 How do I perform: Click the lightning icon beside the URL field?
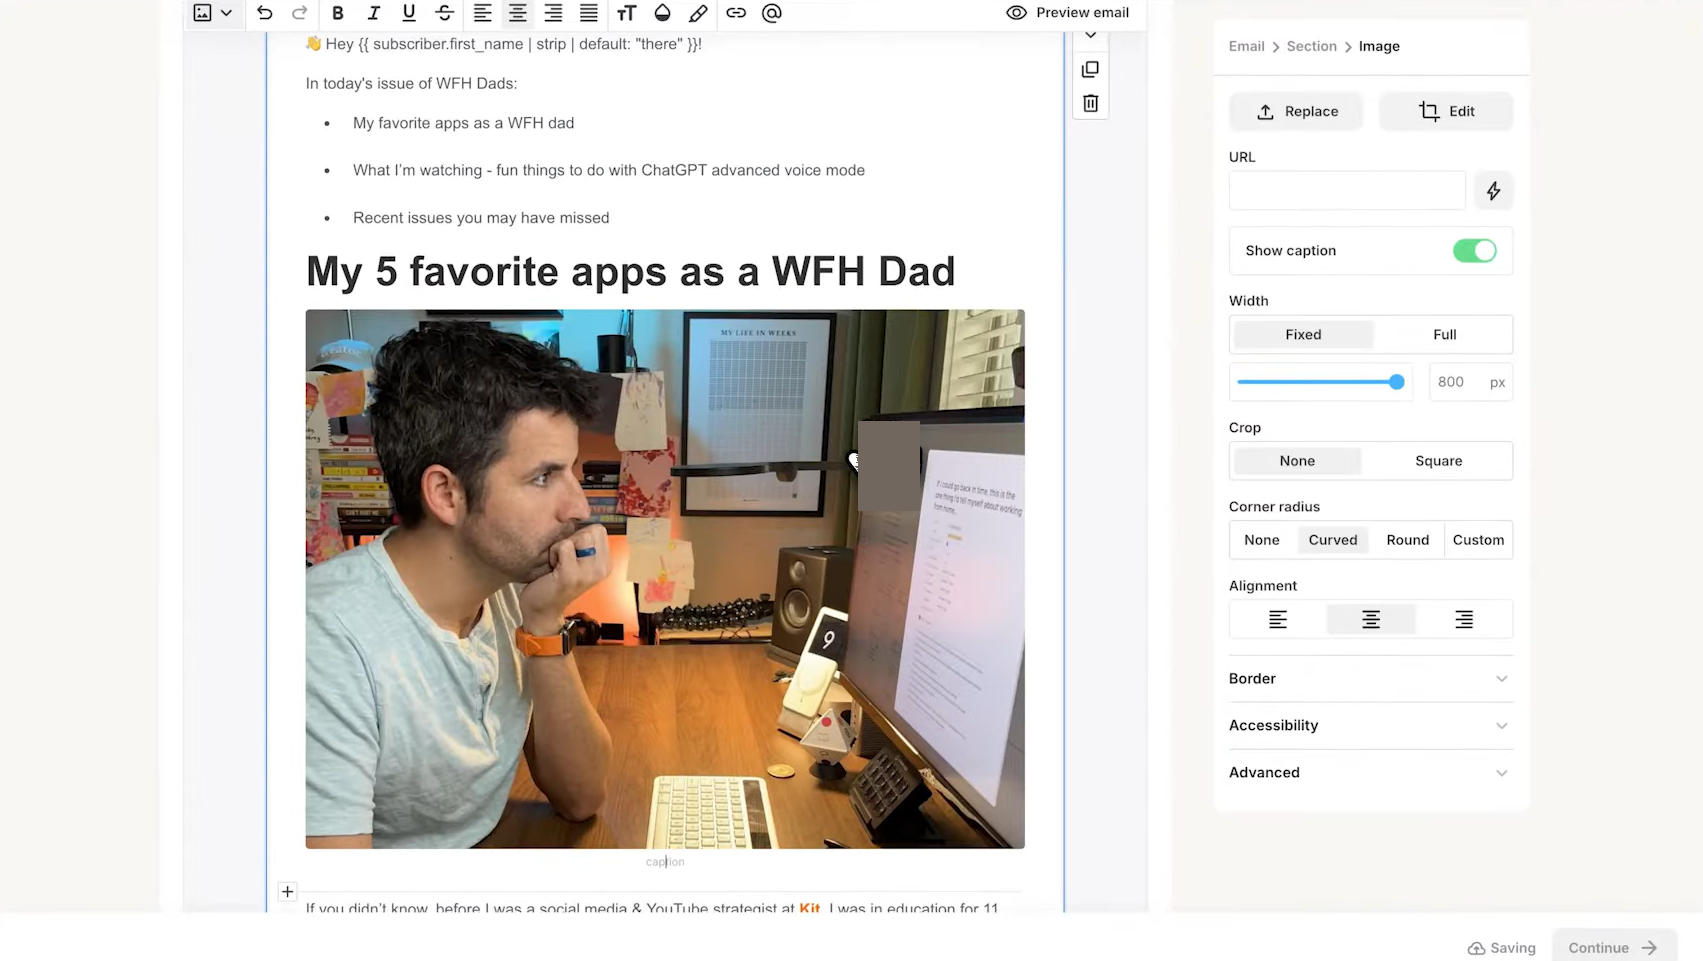point(1493,190)
